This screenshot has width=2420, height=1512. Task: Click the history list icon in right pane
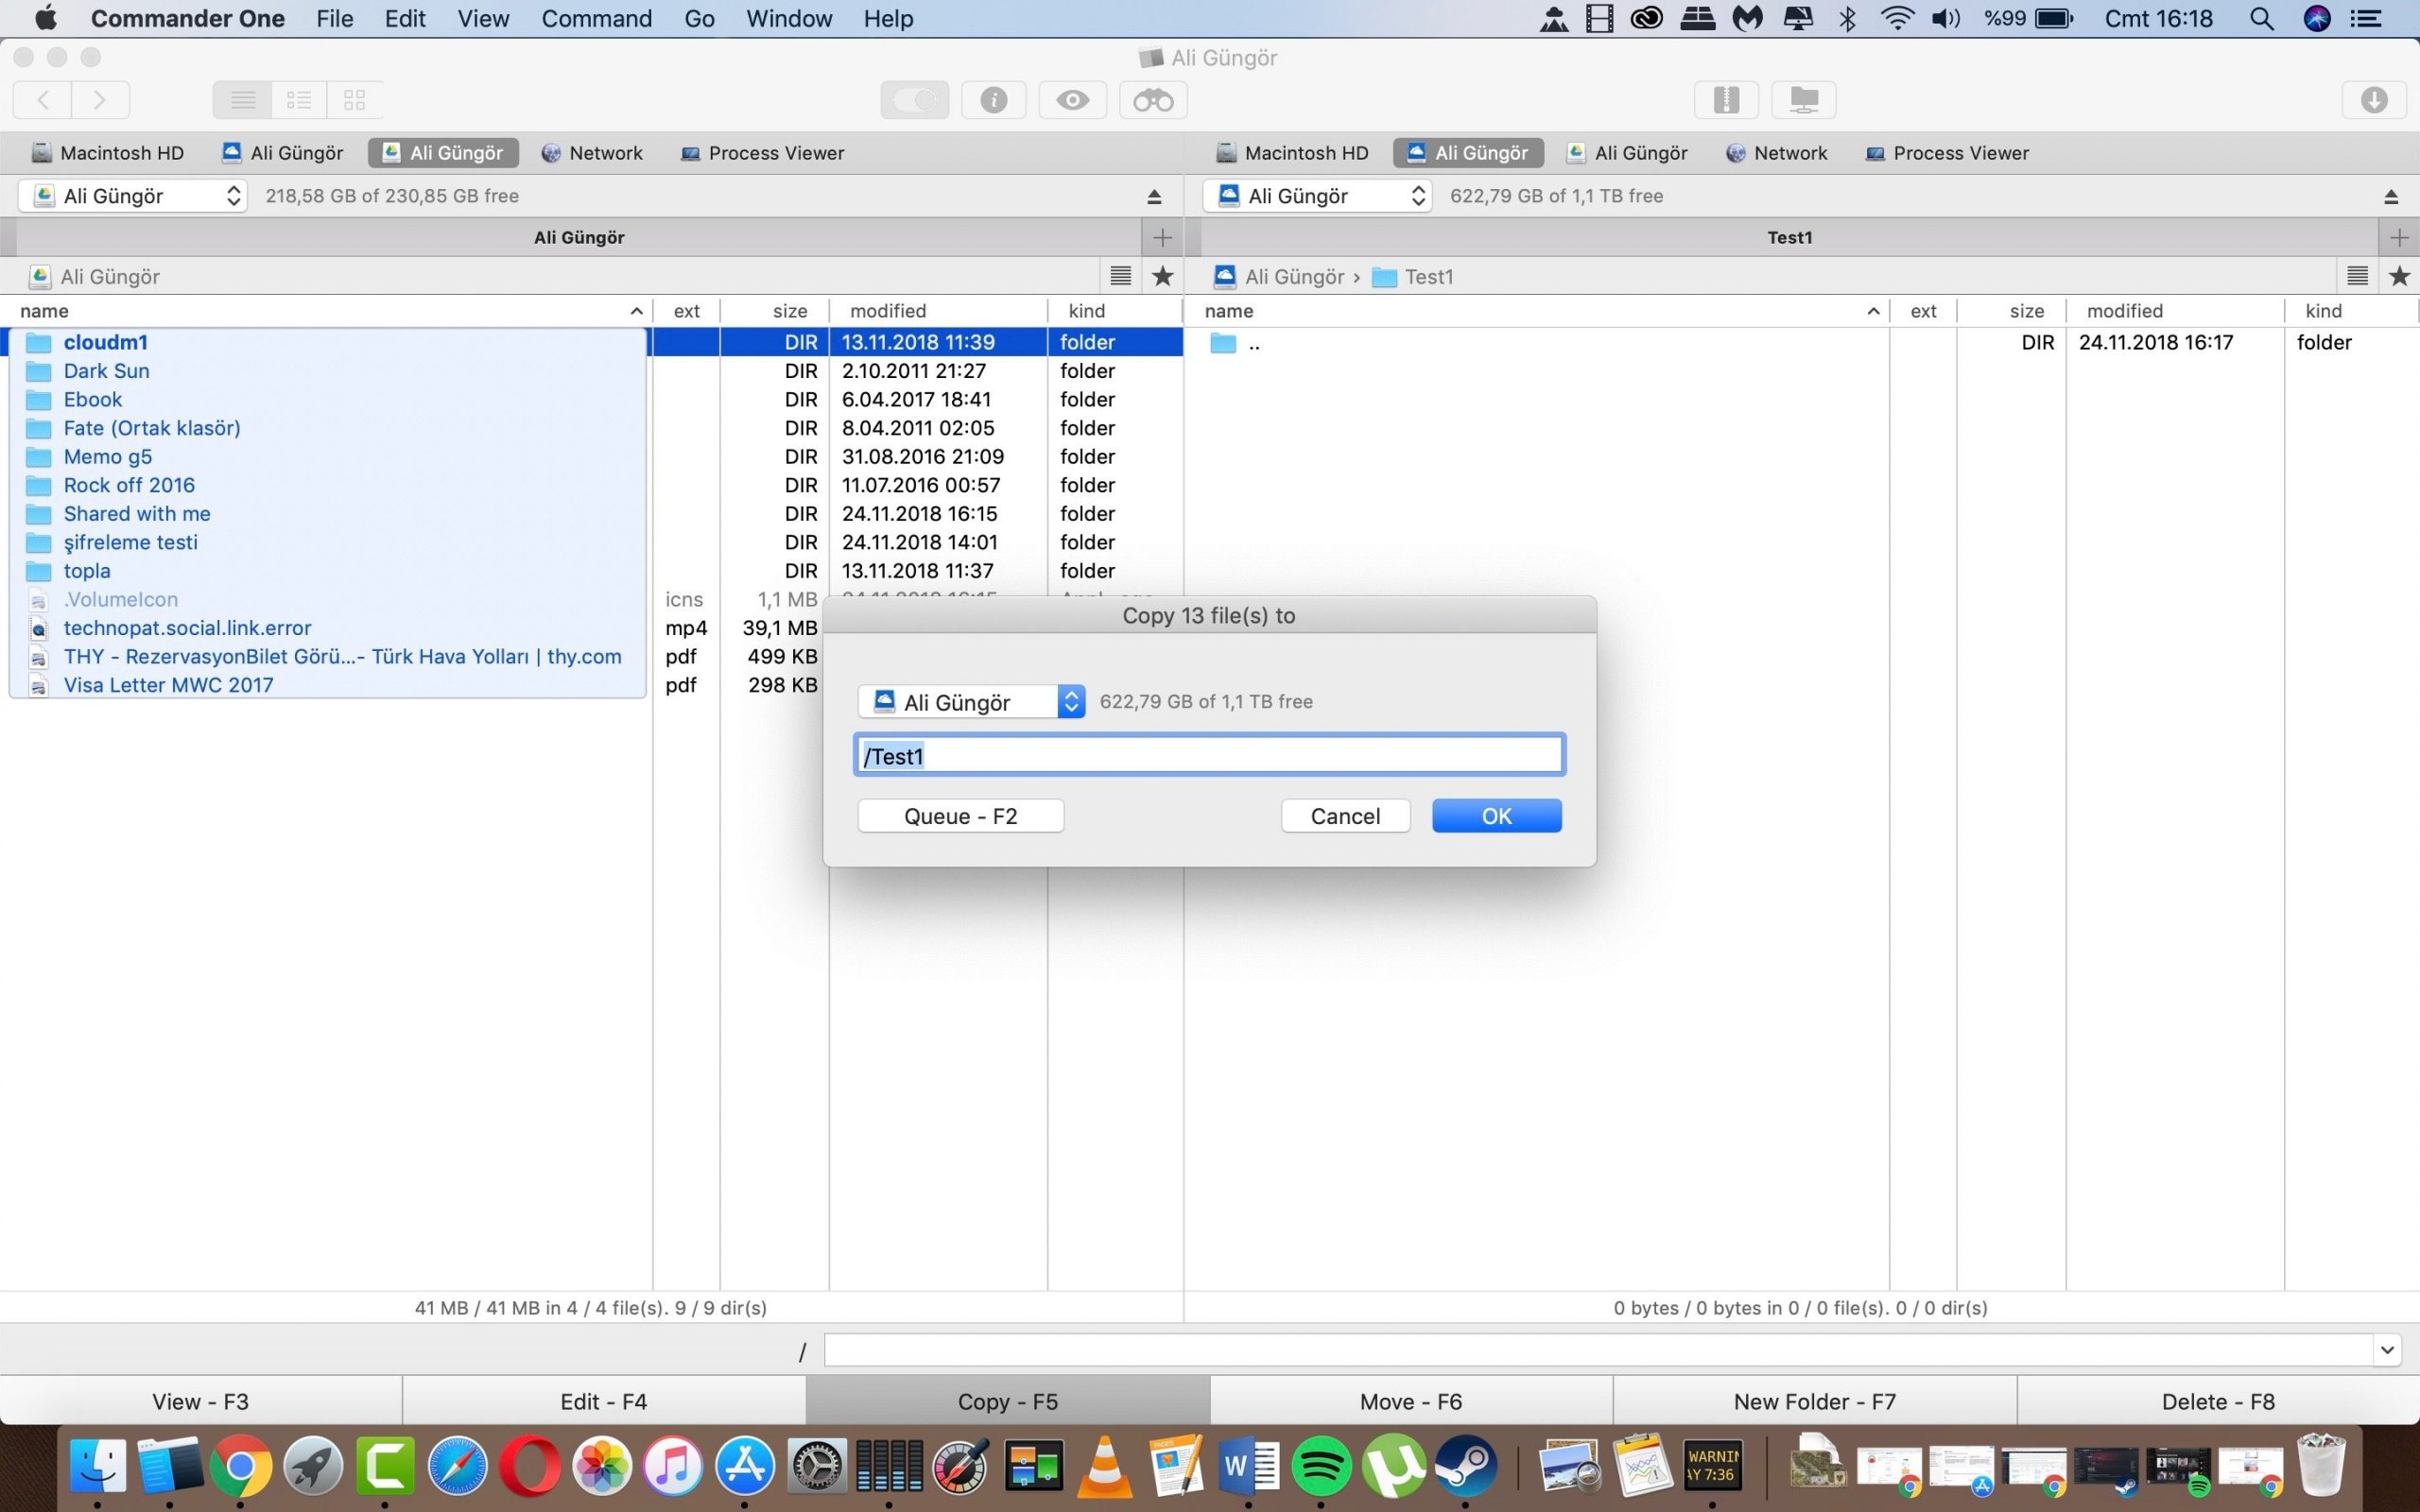point(2357,277)
